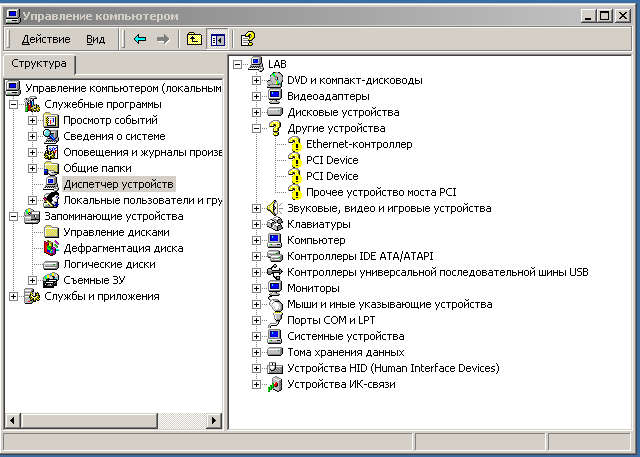Click Контроллеры IDE ATA/ATAPI device category

[356, 256]
